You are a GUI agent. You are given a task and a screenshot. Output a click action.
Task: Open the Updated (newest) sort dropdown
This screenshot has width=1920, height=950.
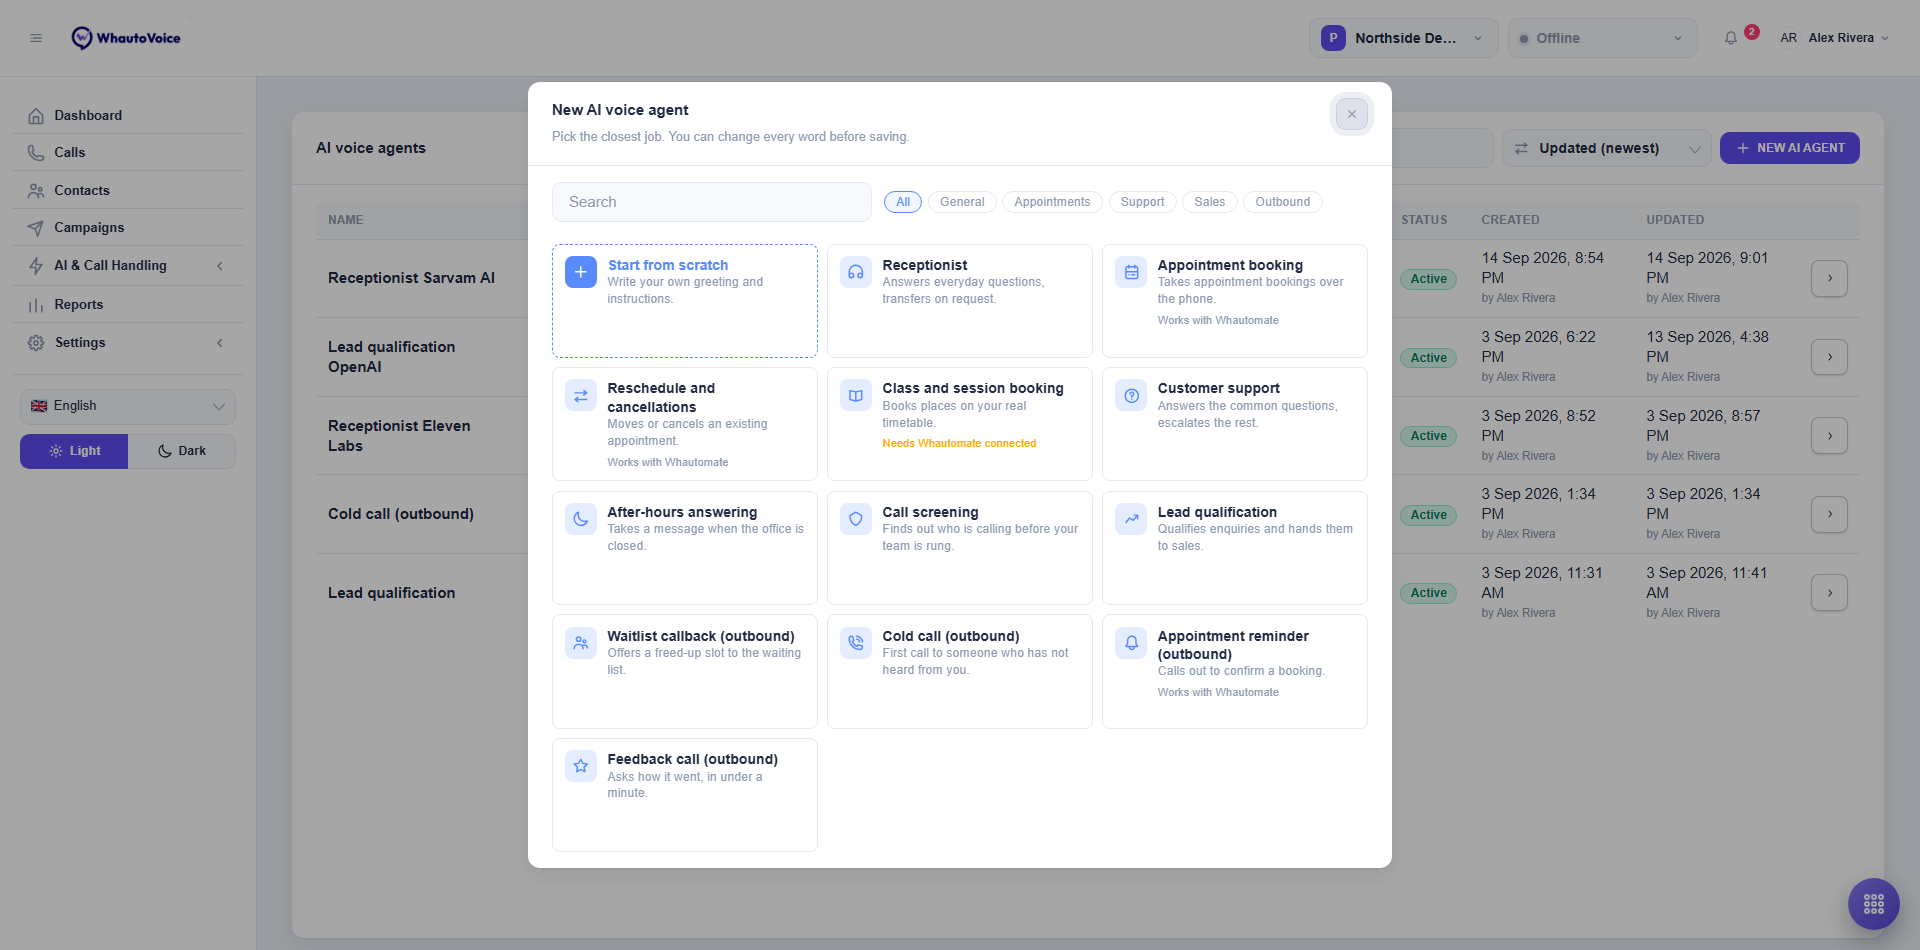coord(1607,148)
